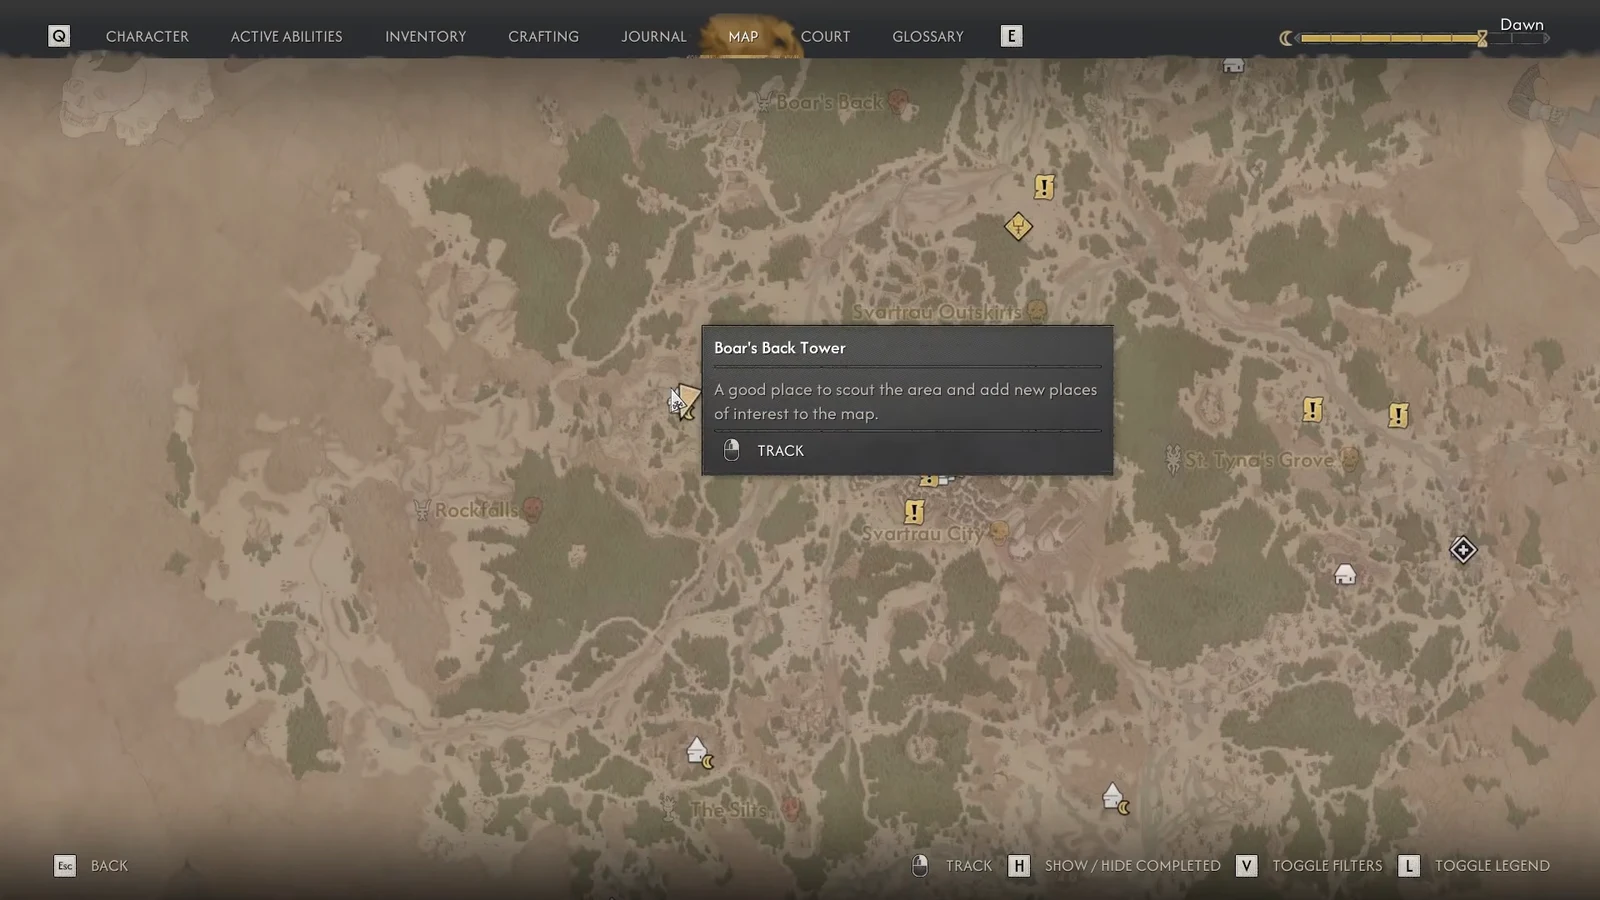Click the Q previous-tab key icon
The width and height of the screenshot is (1600, 900).
(59, 36)
